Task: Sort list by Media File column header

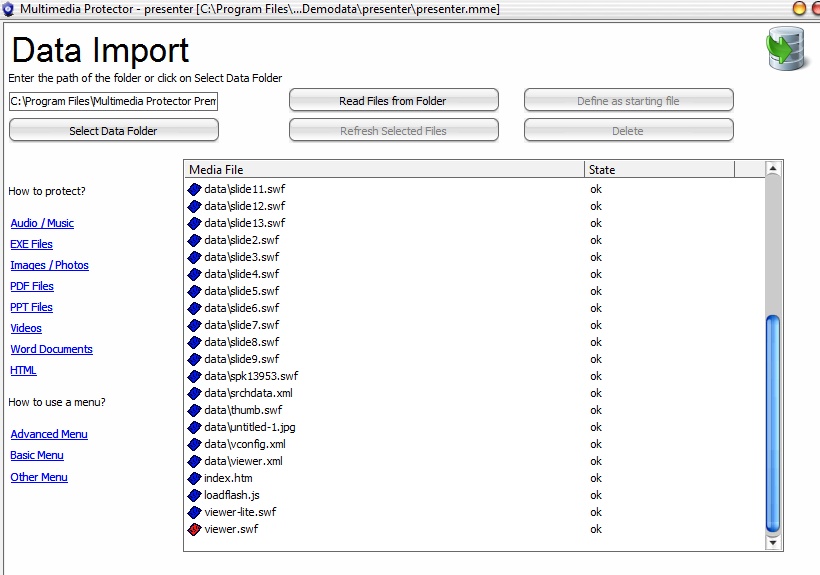Action: click(x=384, y=170)
